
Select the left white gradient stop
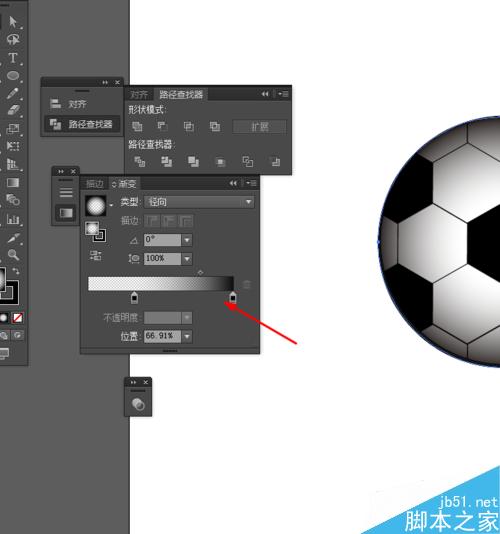(x=134, y=297)
